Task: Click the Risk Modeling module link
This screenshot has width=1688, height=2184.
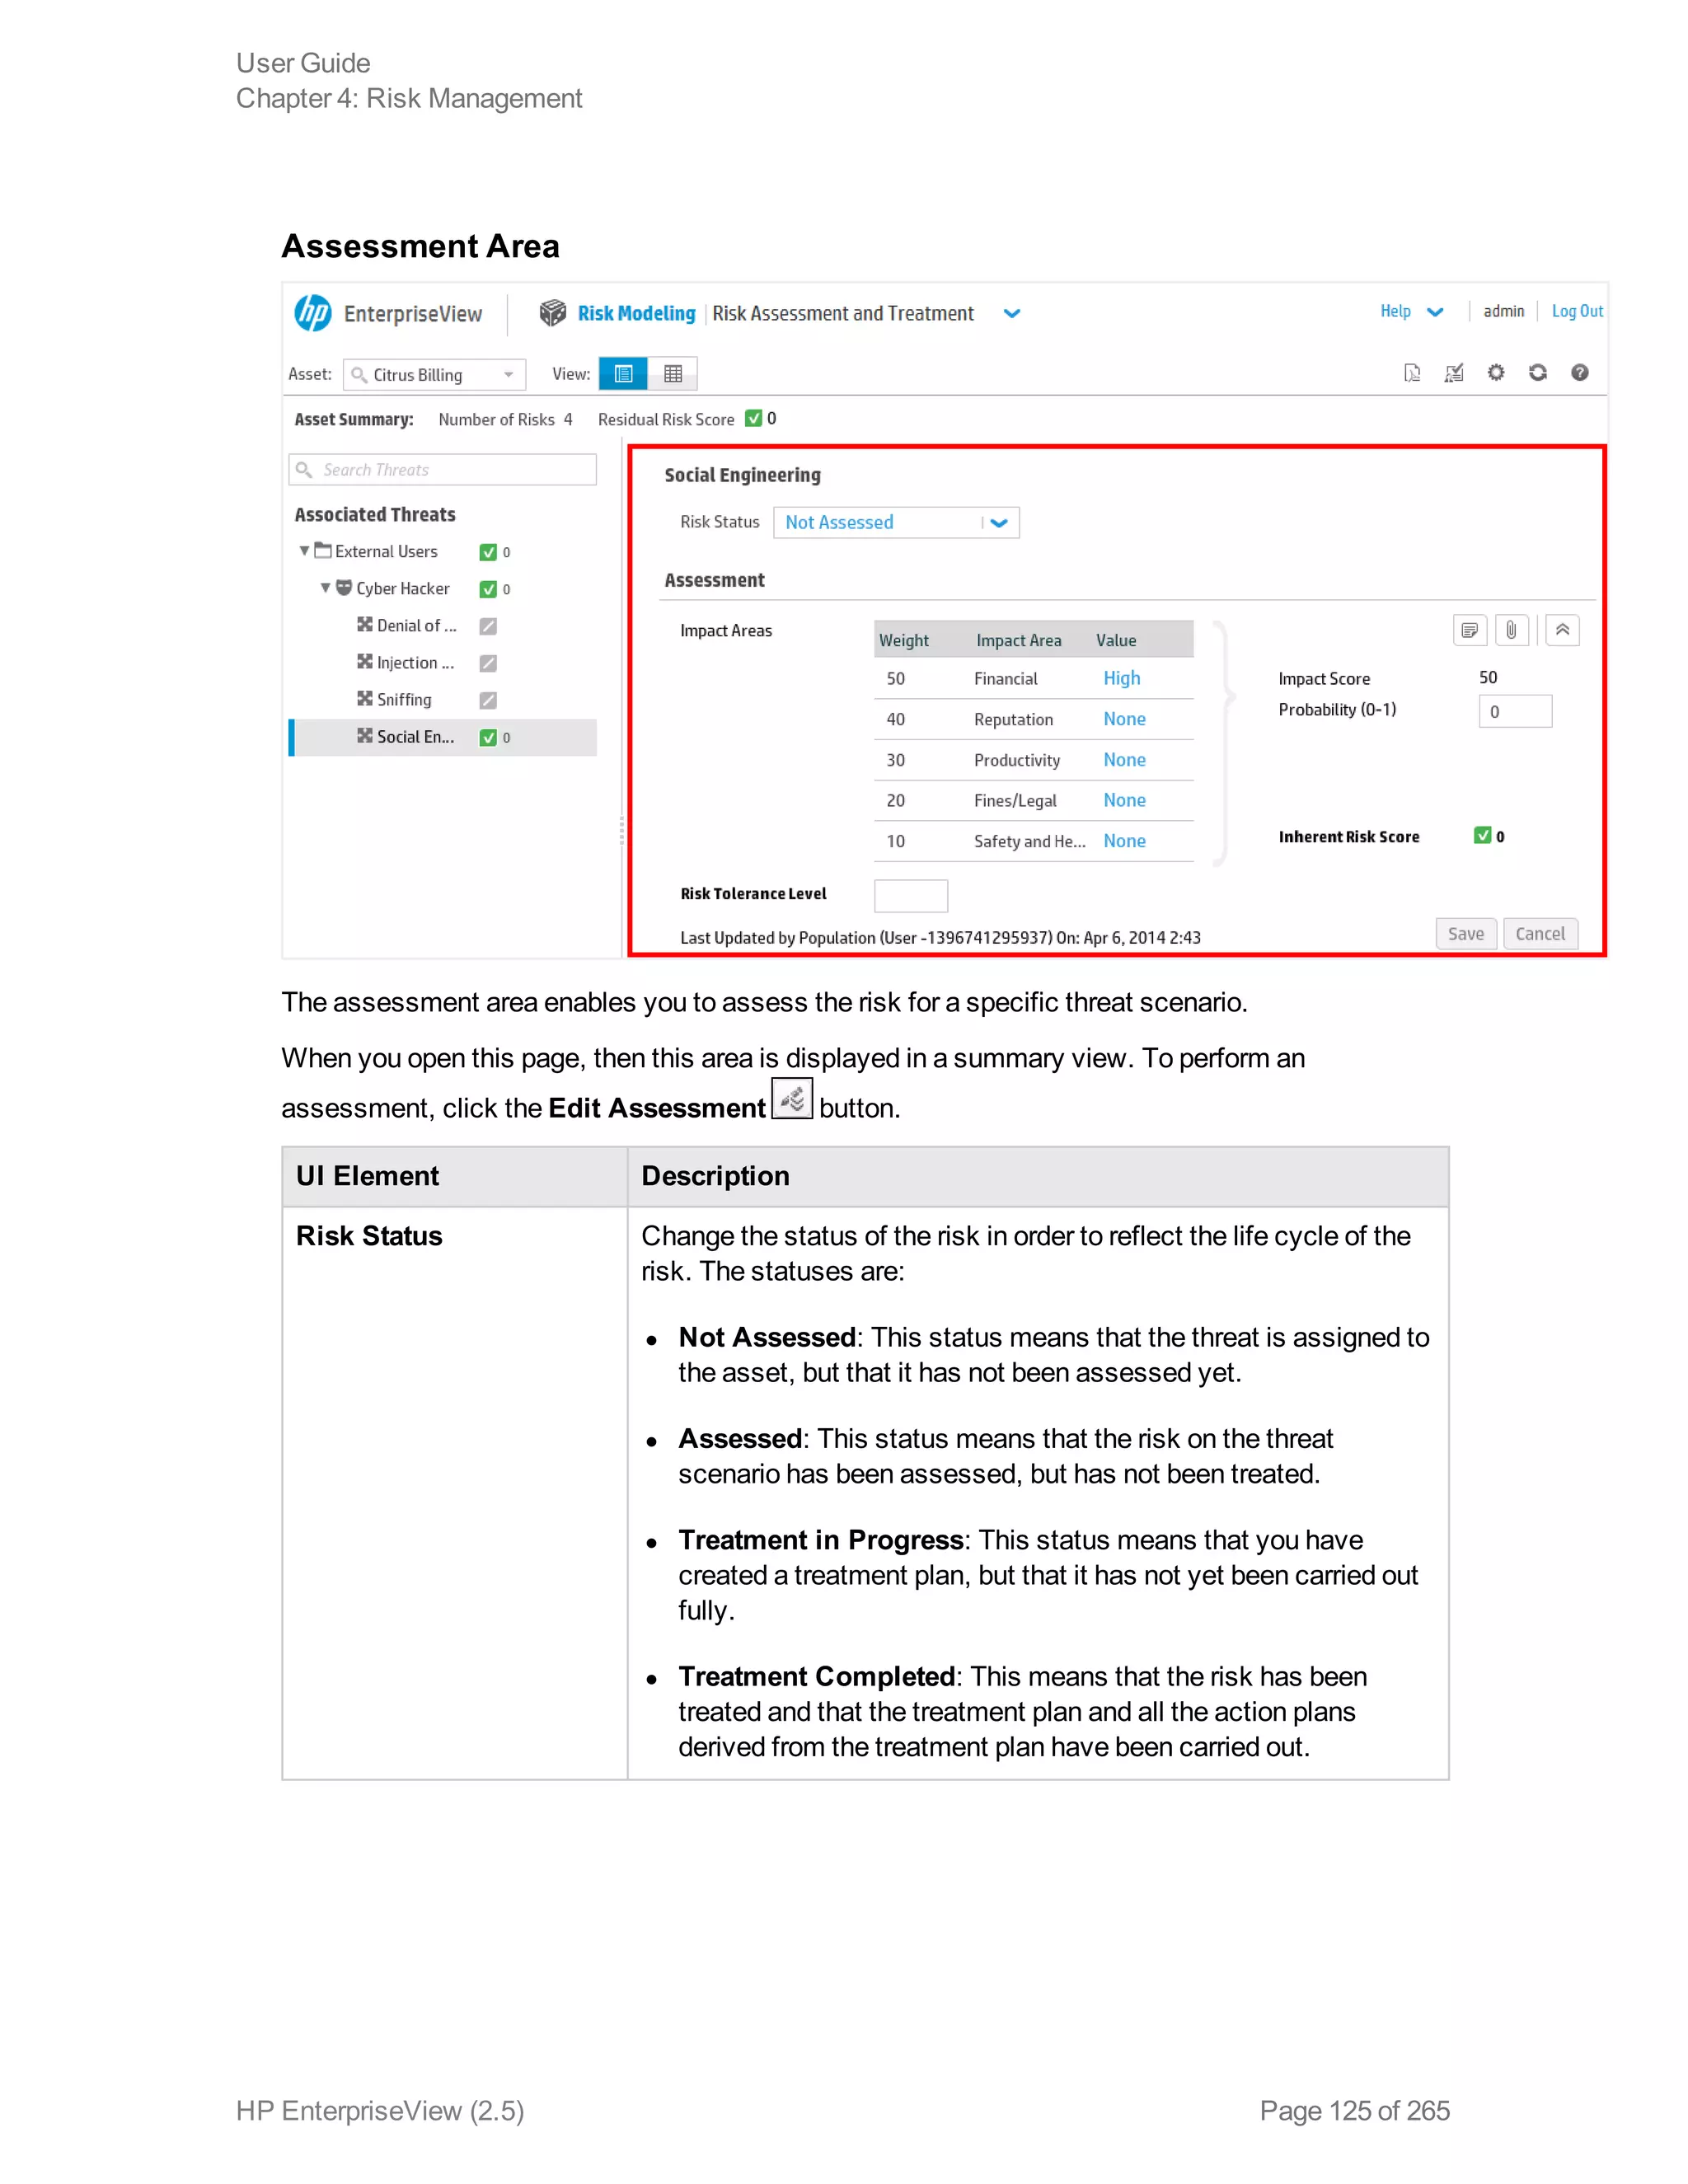Action: 636,313
